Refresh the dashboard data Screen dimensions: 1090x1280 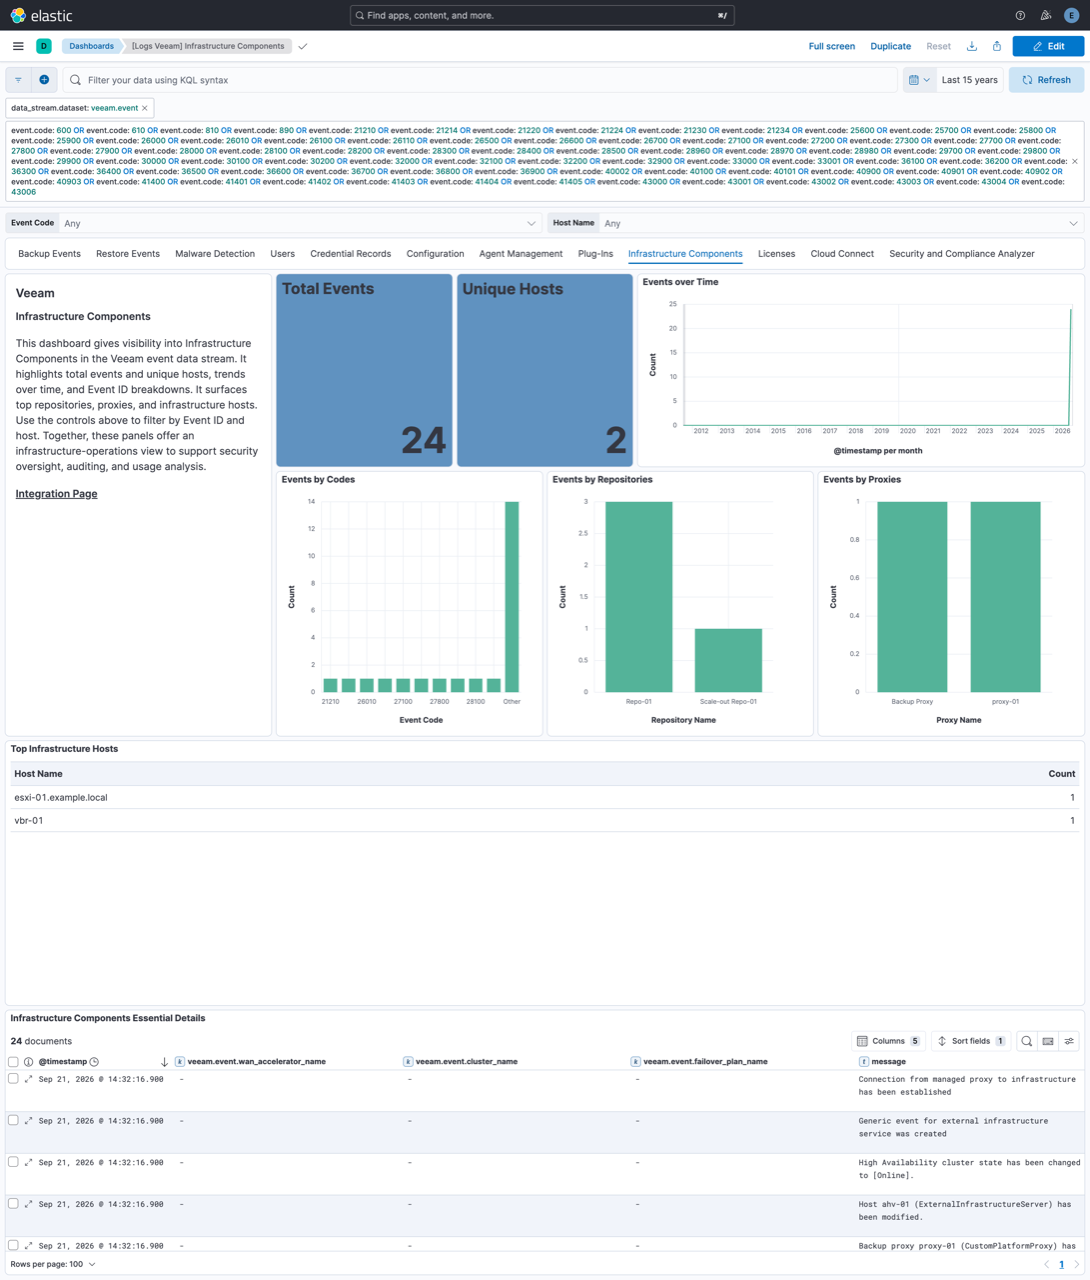[x=1046, y=80]
